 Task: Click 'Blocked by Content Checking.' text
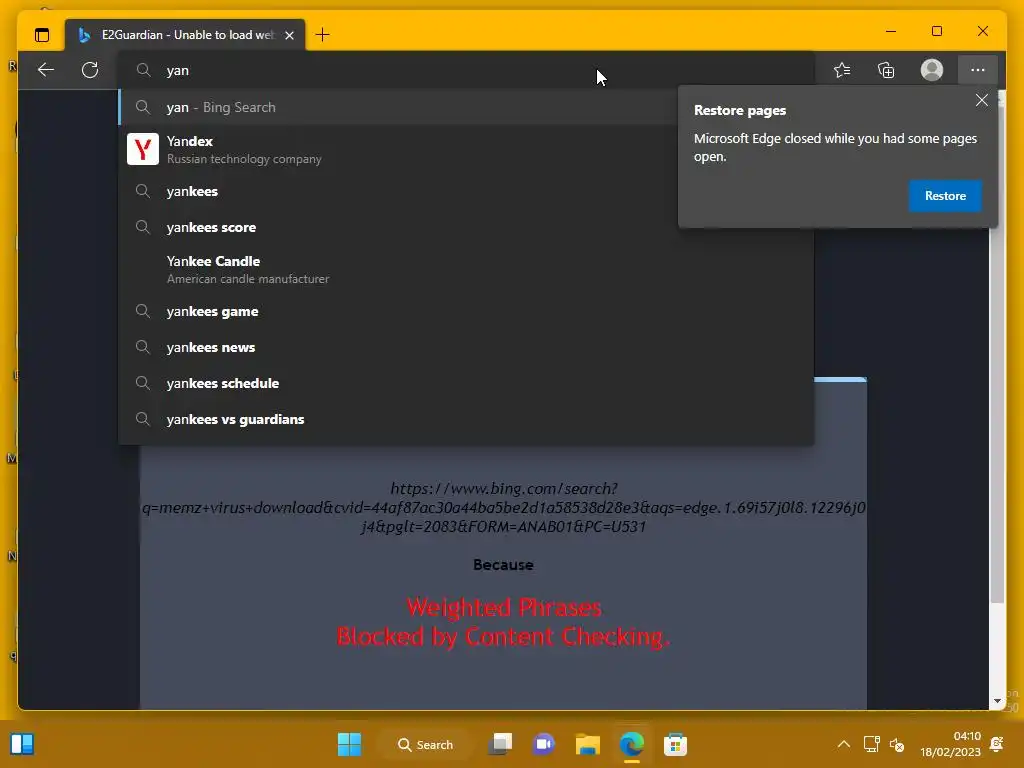[x=504, y=636]
